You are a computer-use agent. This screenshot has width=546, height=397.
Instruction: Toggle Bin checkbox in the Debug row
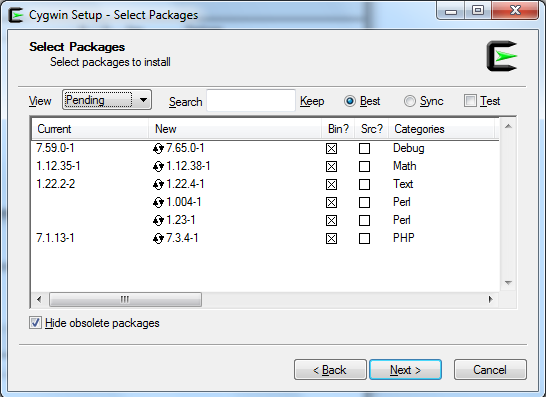(x=331, y=149)
